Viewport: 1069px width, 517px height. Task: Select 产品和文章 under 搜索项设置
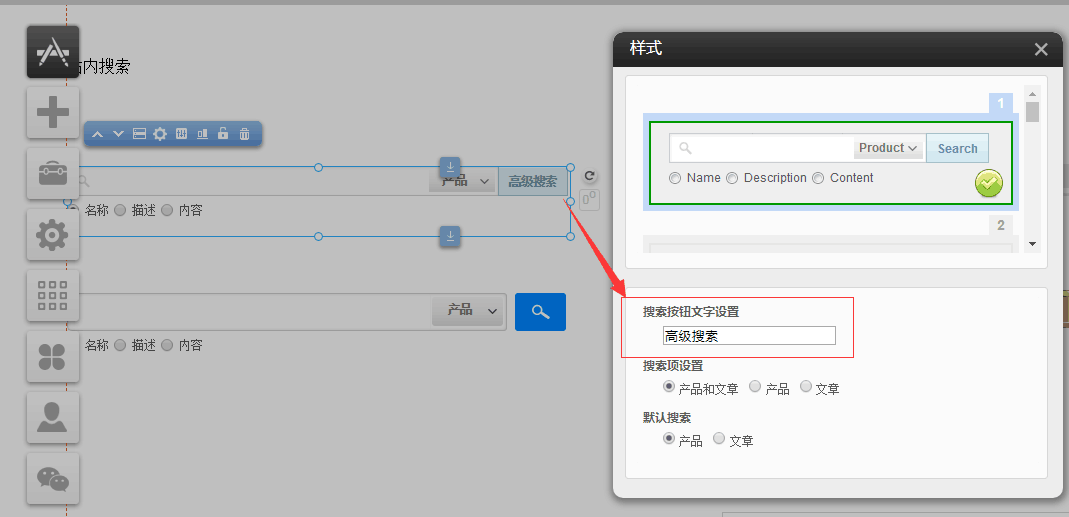point(669,387)
